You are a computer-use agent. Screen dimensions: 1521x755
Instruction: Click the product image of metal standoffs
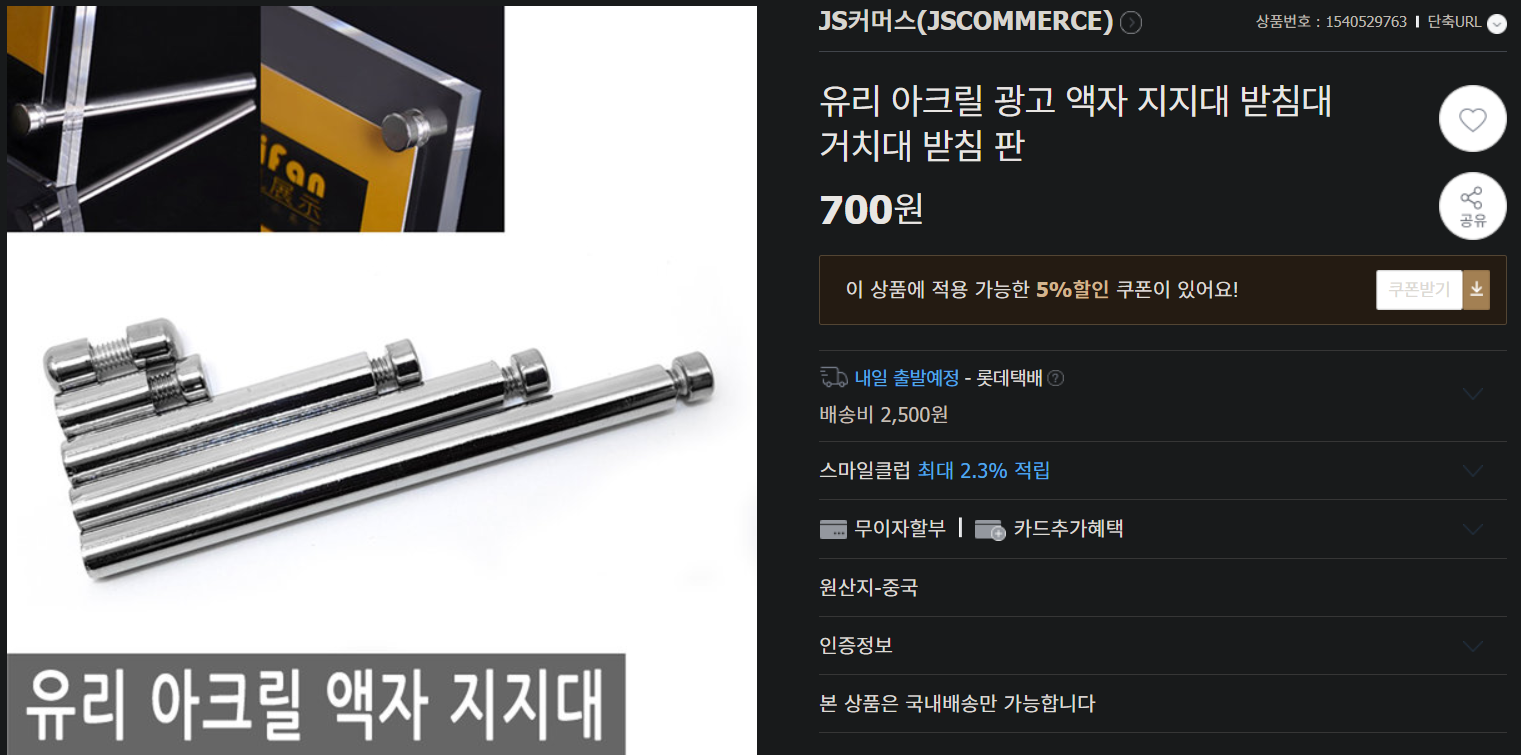[x=382, y=380]
